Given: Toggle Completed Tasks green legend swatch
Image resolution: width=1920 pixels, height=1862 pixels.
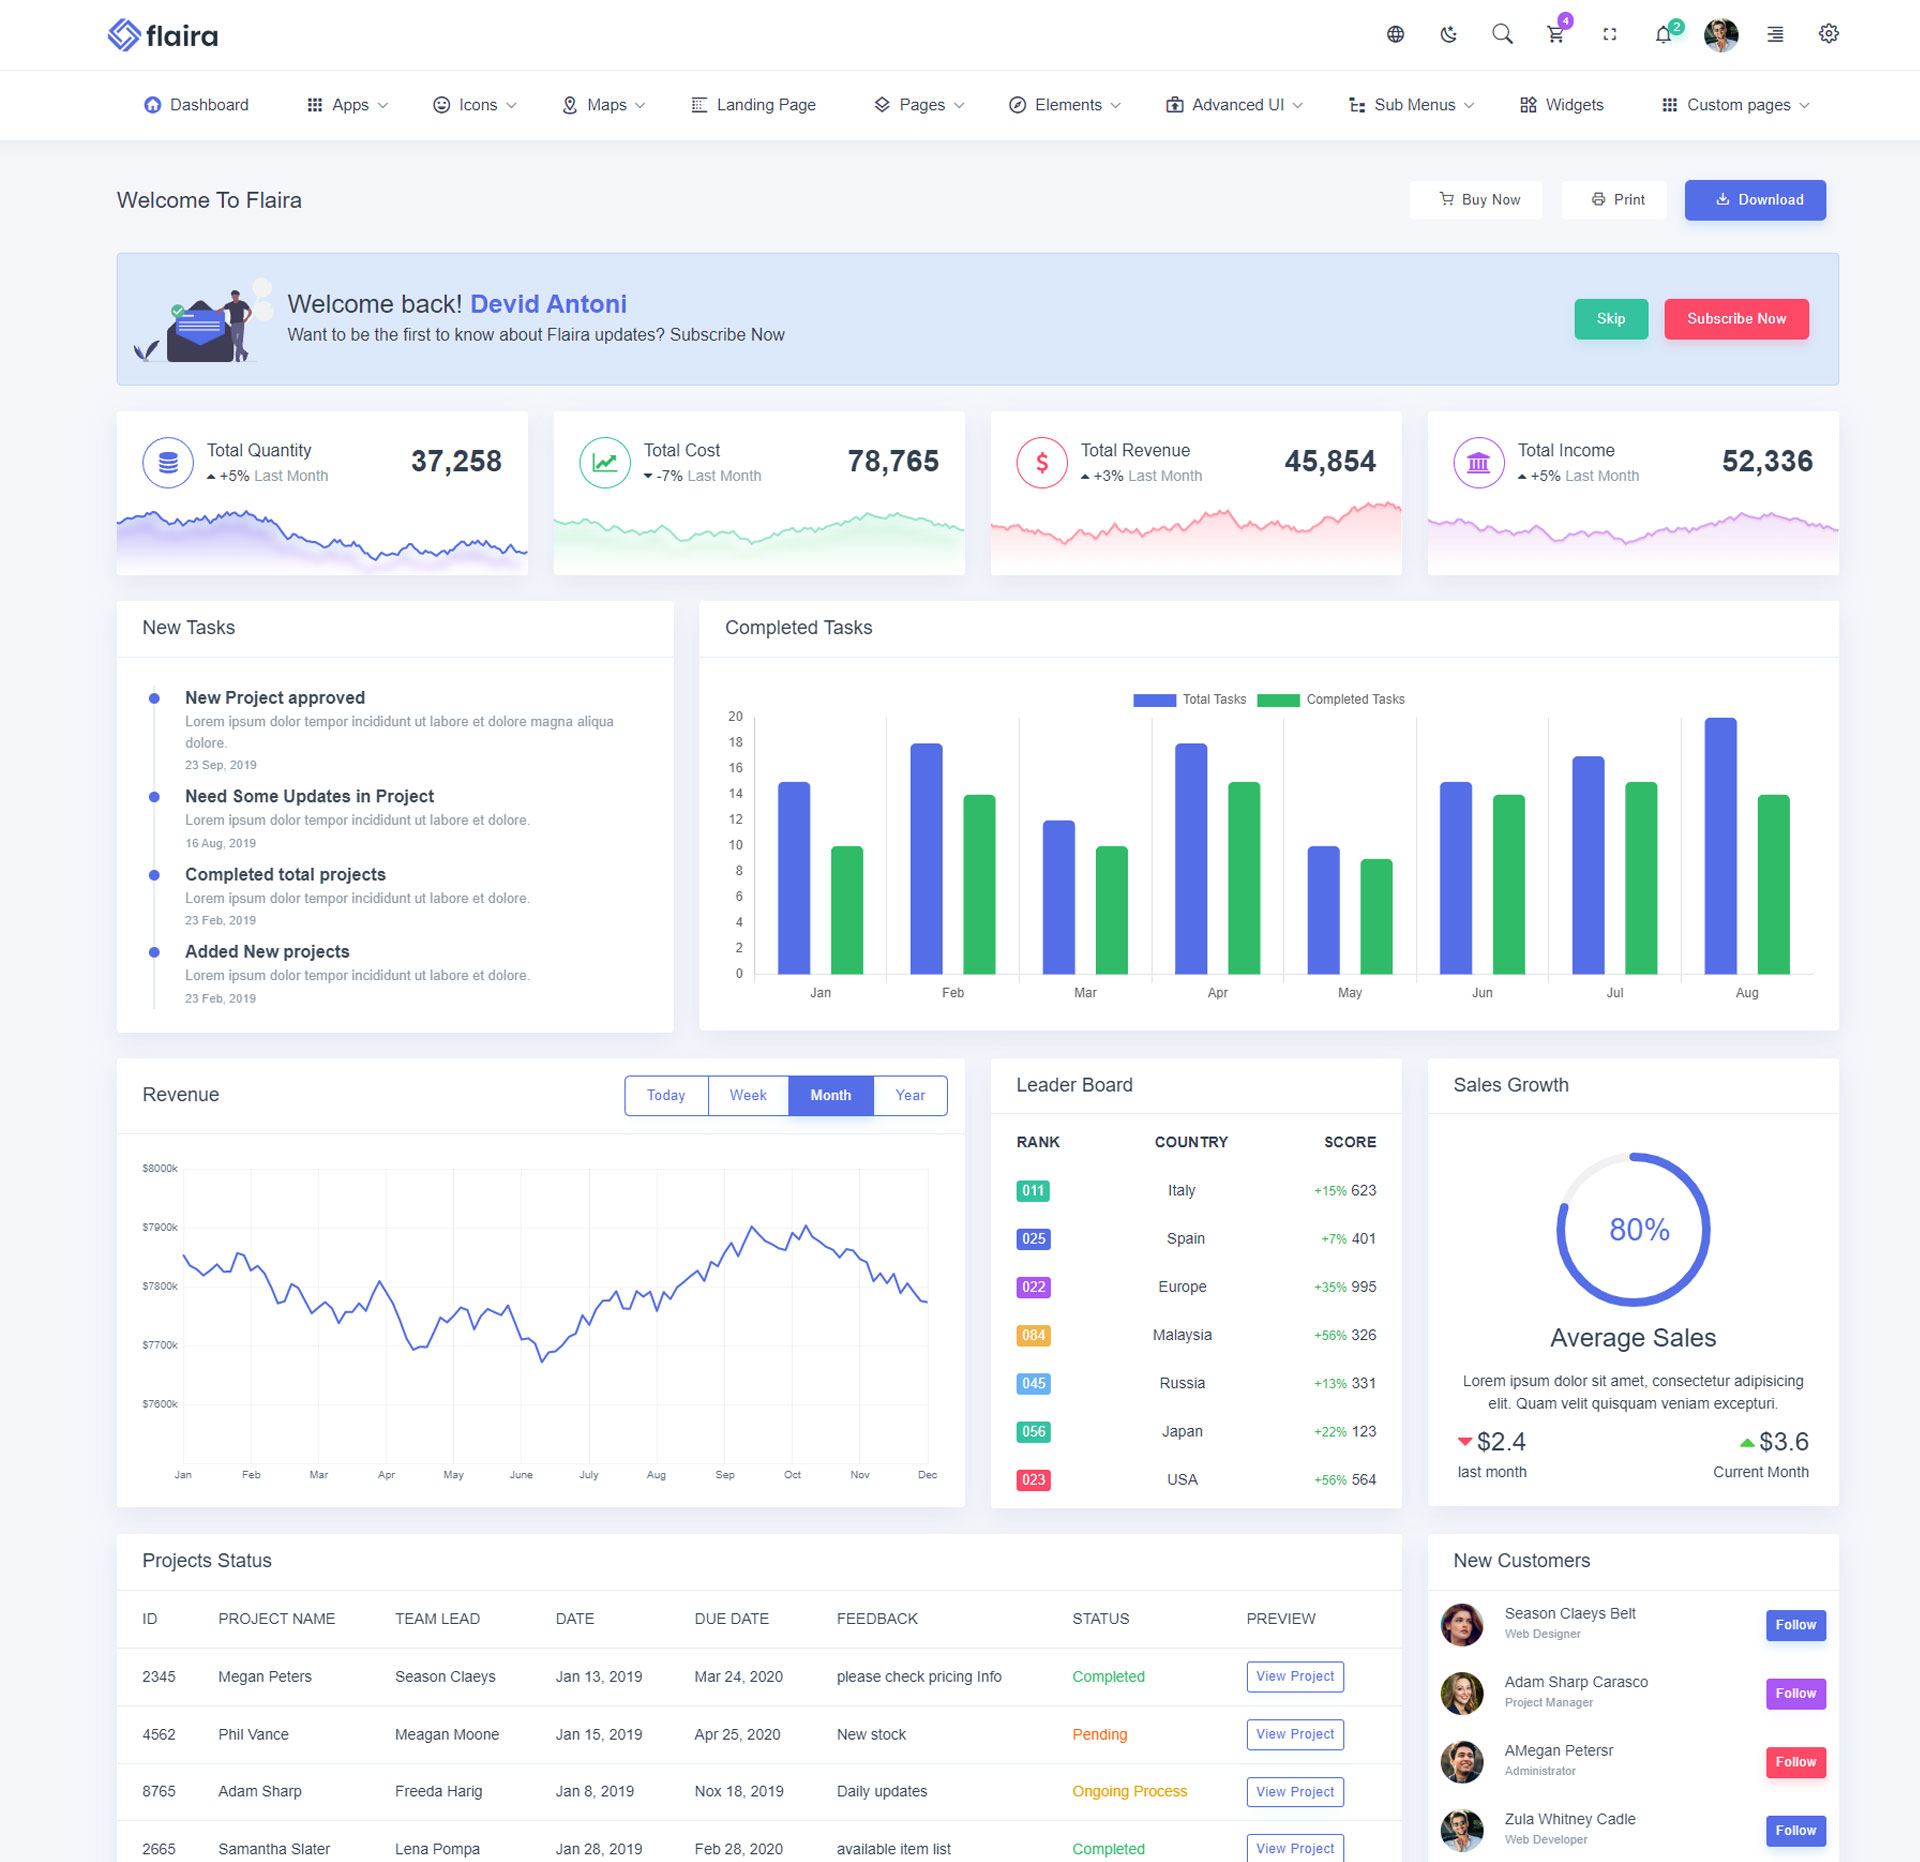Looking at the screenshot, I should point(1277,700).
